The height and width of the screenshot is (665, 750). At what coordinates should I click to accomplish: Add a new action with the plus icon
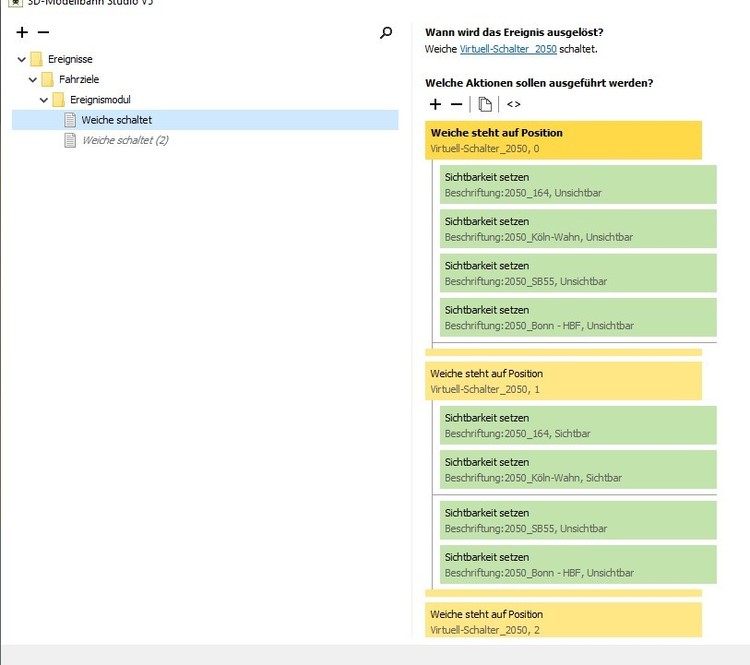pos(435,104)
